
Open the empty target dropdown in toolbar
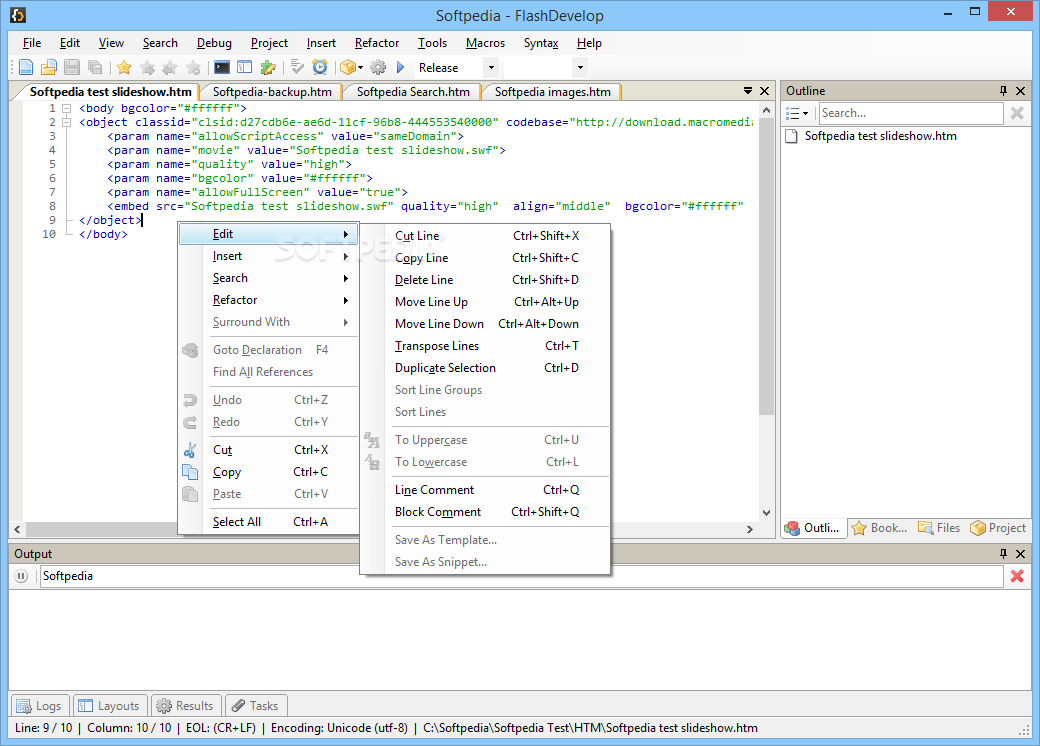(x=580, y=67)
